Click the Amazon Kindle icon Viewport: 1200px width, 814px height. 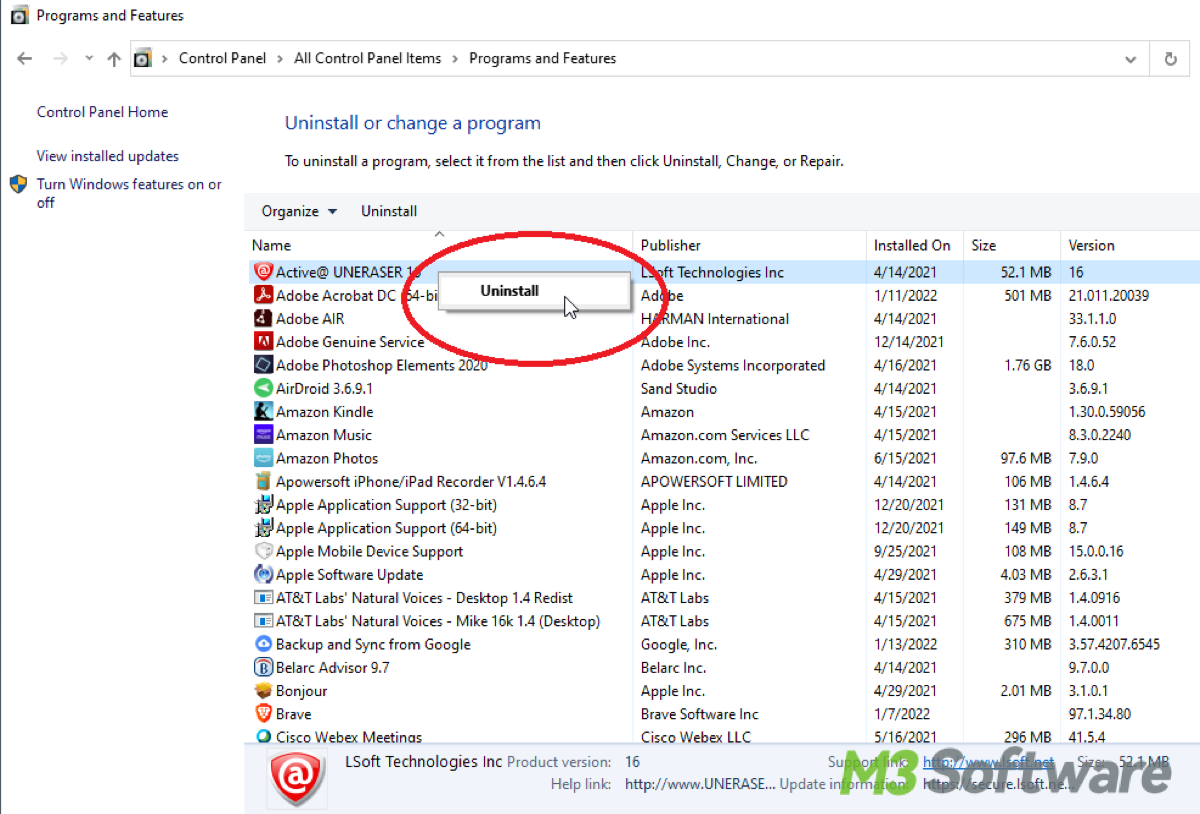click(263, 412)
